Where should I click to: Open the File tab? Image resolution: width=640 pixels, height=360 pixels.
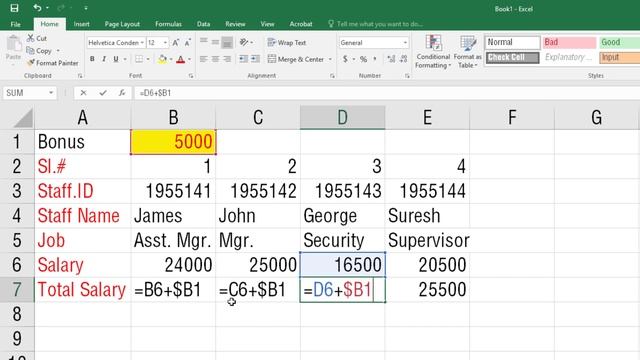pyautogui.click(x=16, y=24)
